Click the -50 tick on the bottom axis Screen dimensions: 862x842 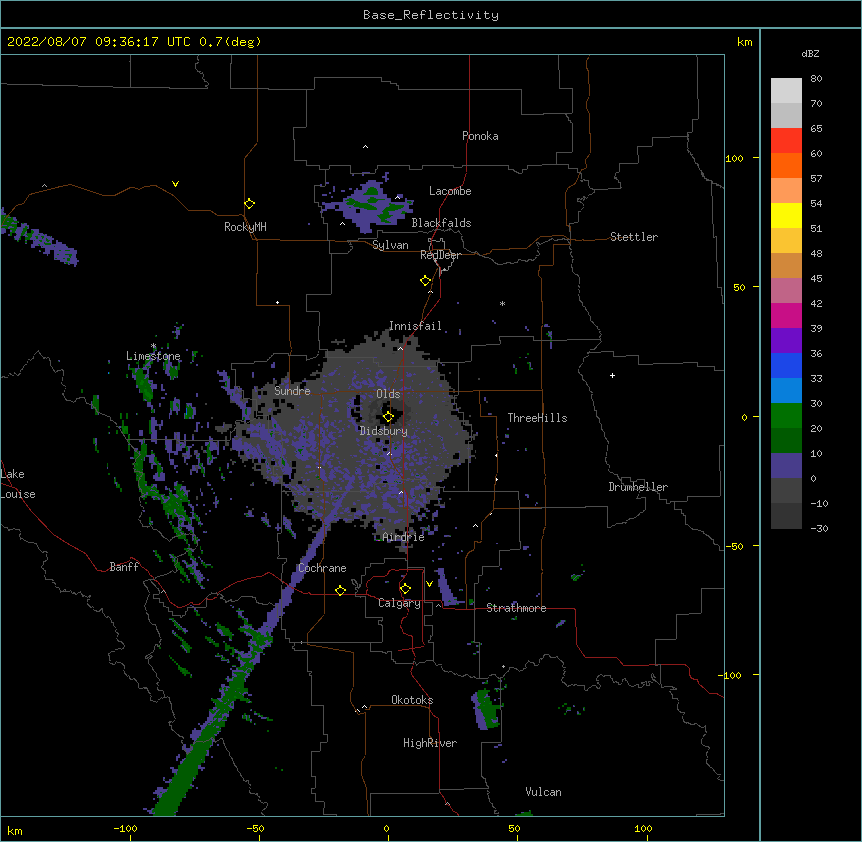tap(255, 828)
